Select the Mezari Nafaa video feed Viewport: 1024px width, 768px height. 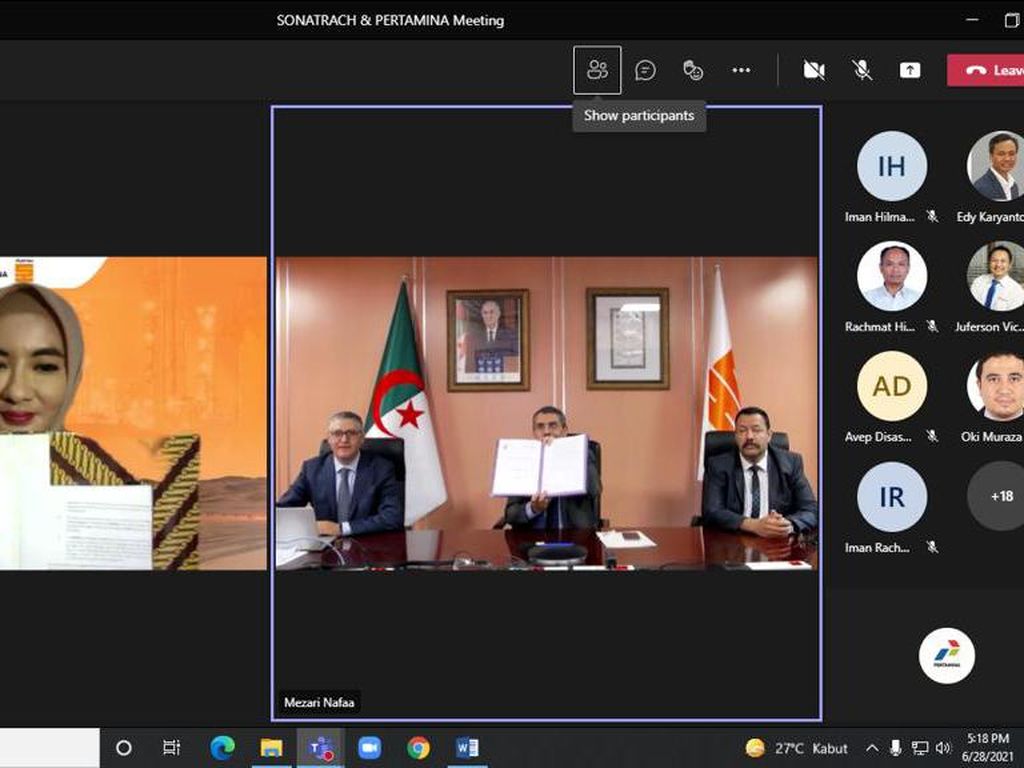tap(547, 413)
